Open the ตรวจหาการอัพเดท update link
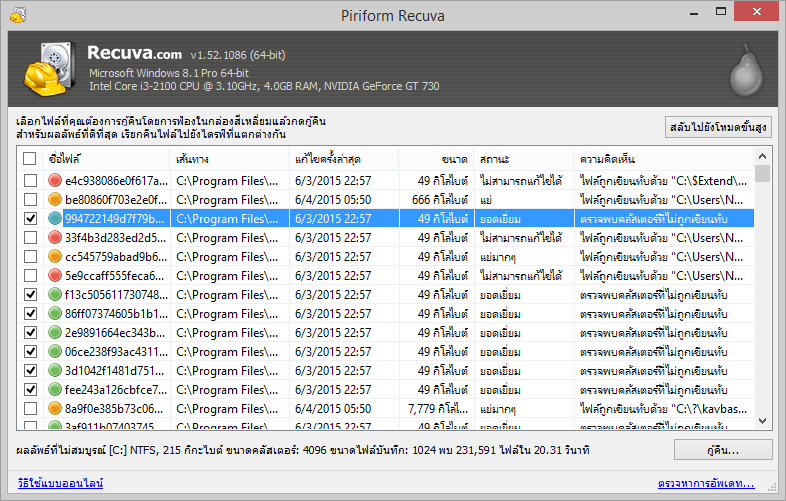 tap(706, 483)
